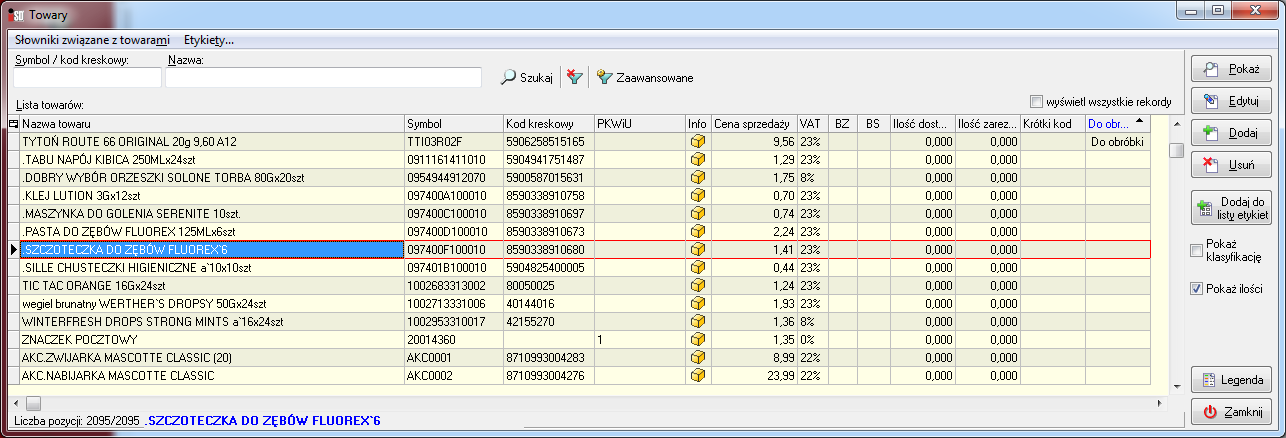
Task: Click the Towary window title icon
Action: [17, 14]
